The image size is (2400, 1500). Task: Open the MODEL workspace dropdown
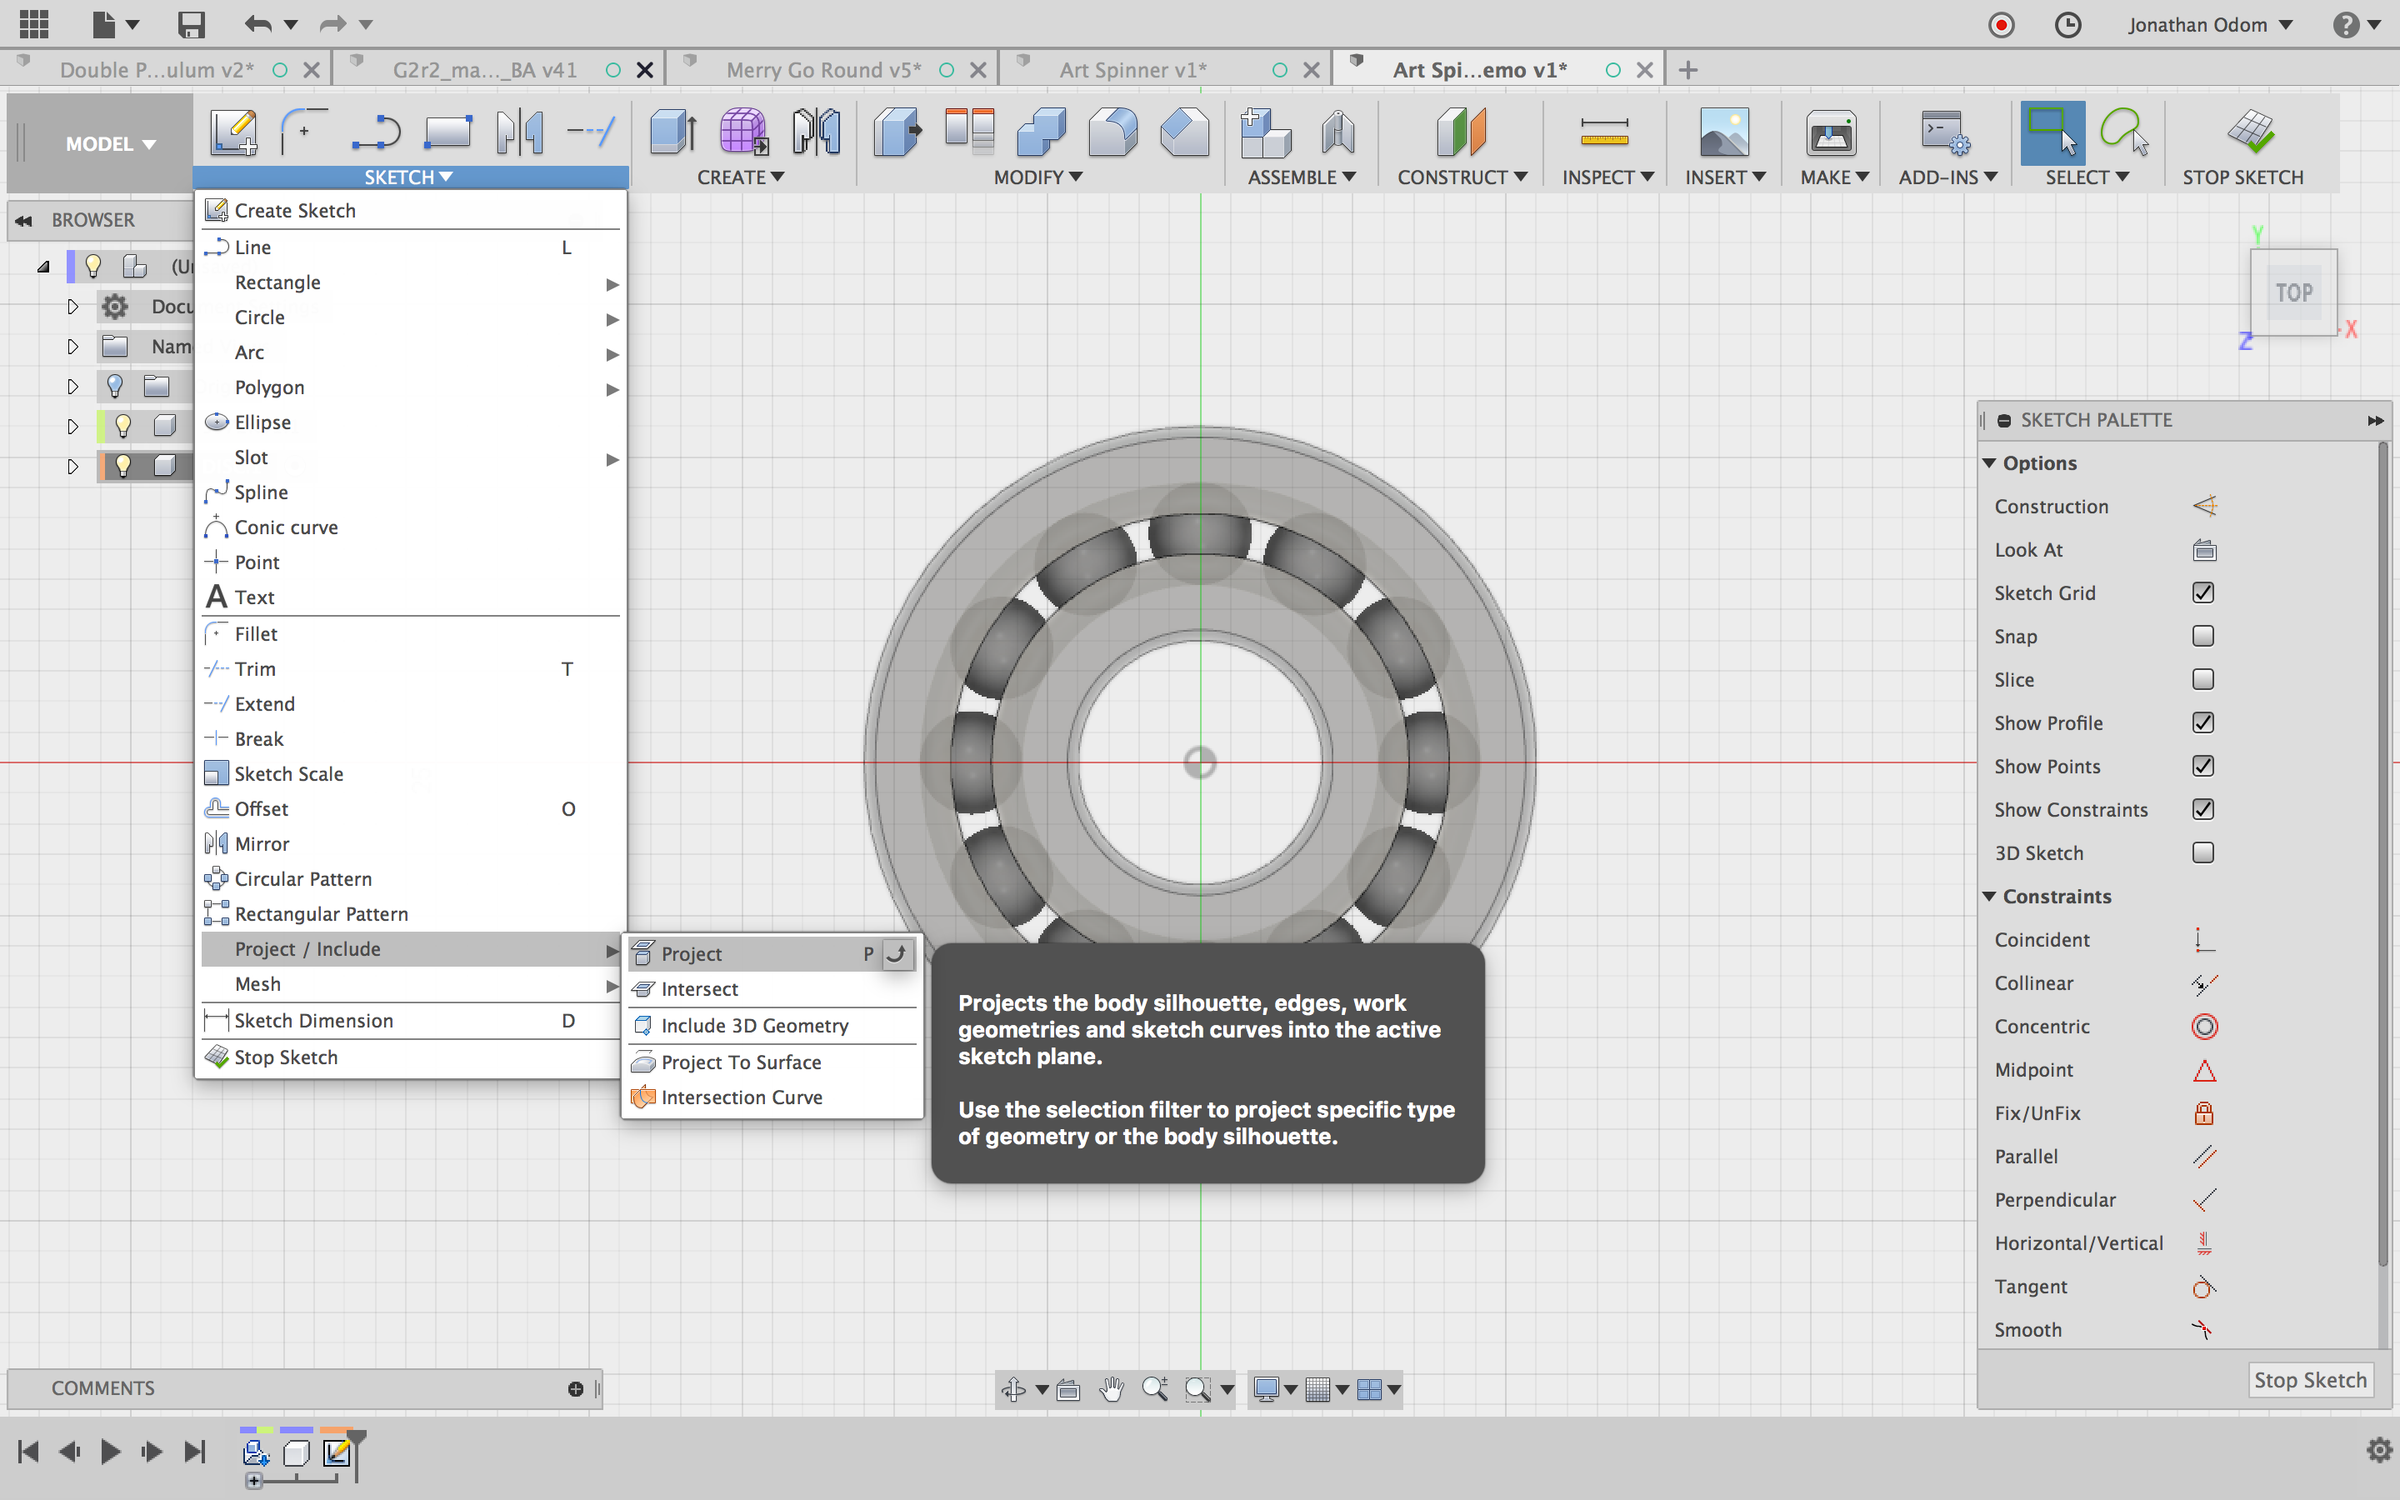[x=110, y=144]
